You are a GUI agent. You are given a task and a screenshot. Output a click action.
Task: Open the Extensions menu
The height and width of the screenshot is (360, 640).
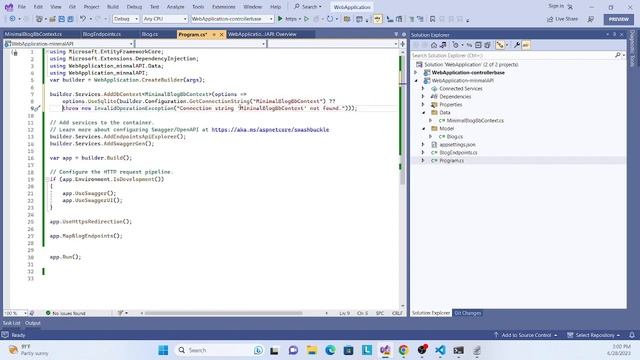coord(224,7)
